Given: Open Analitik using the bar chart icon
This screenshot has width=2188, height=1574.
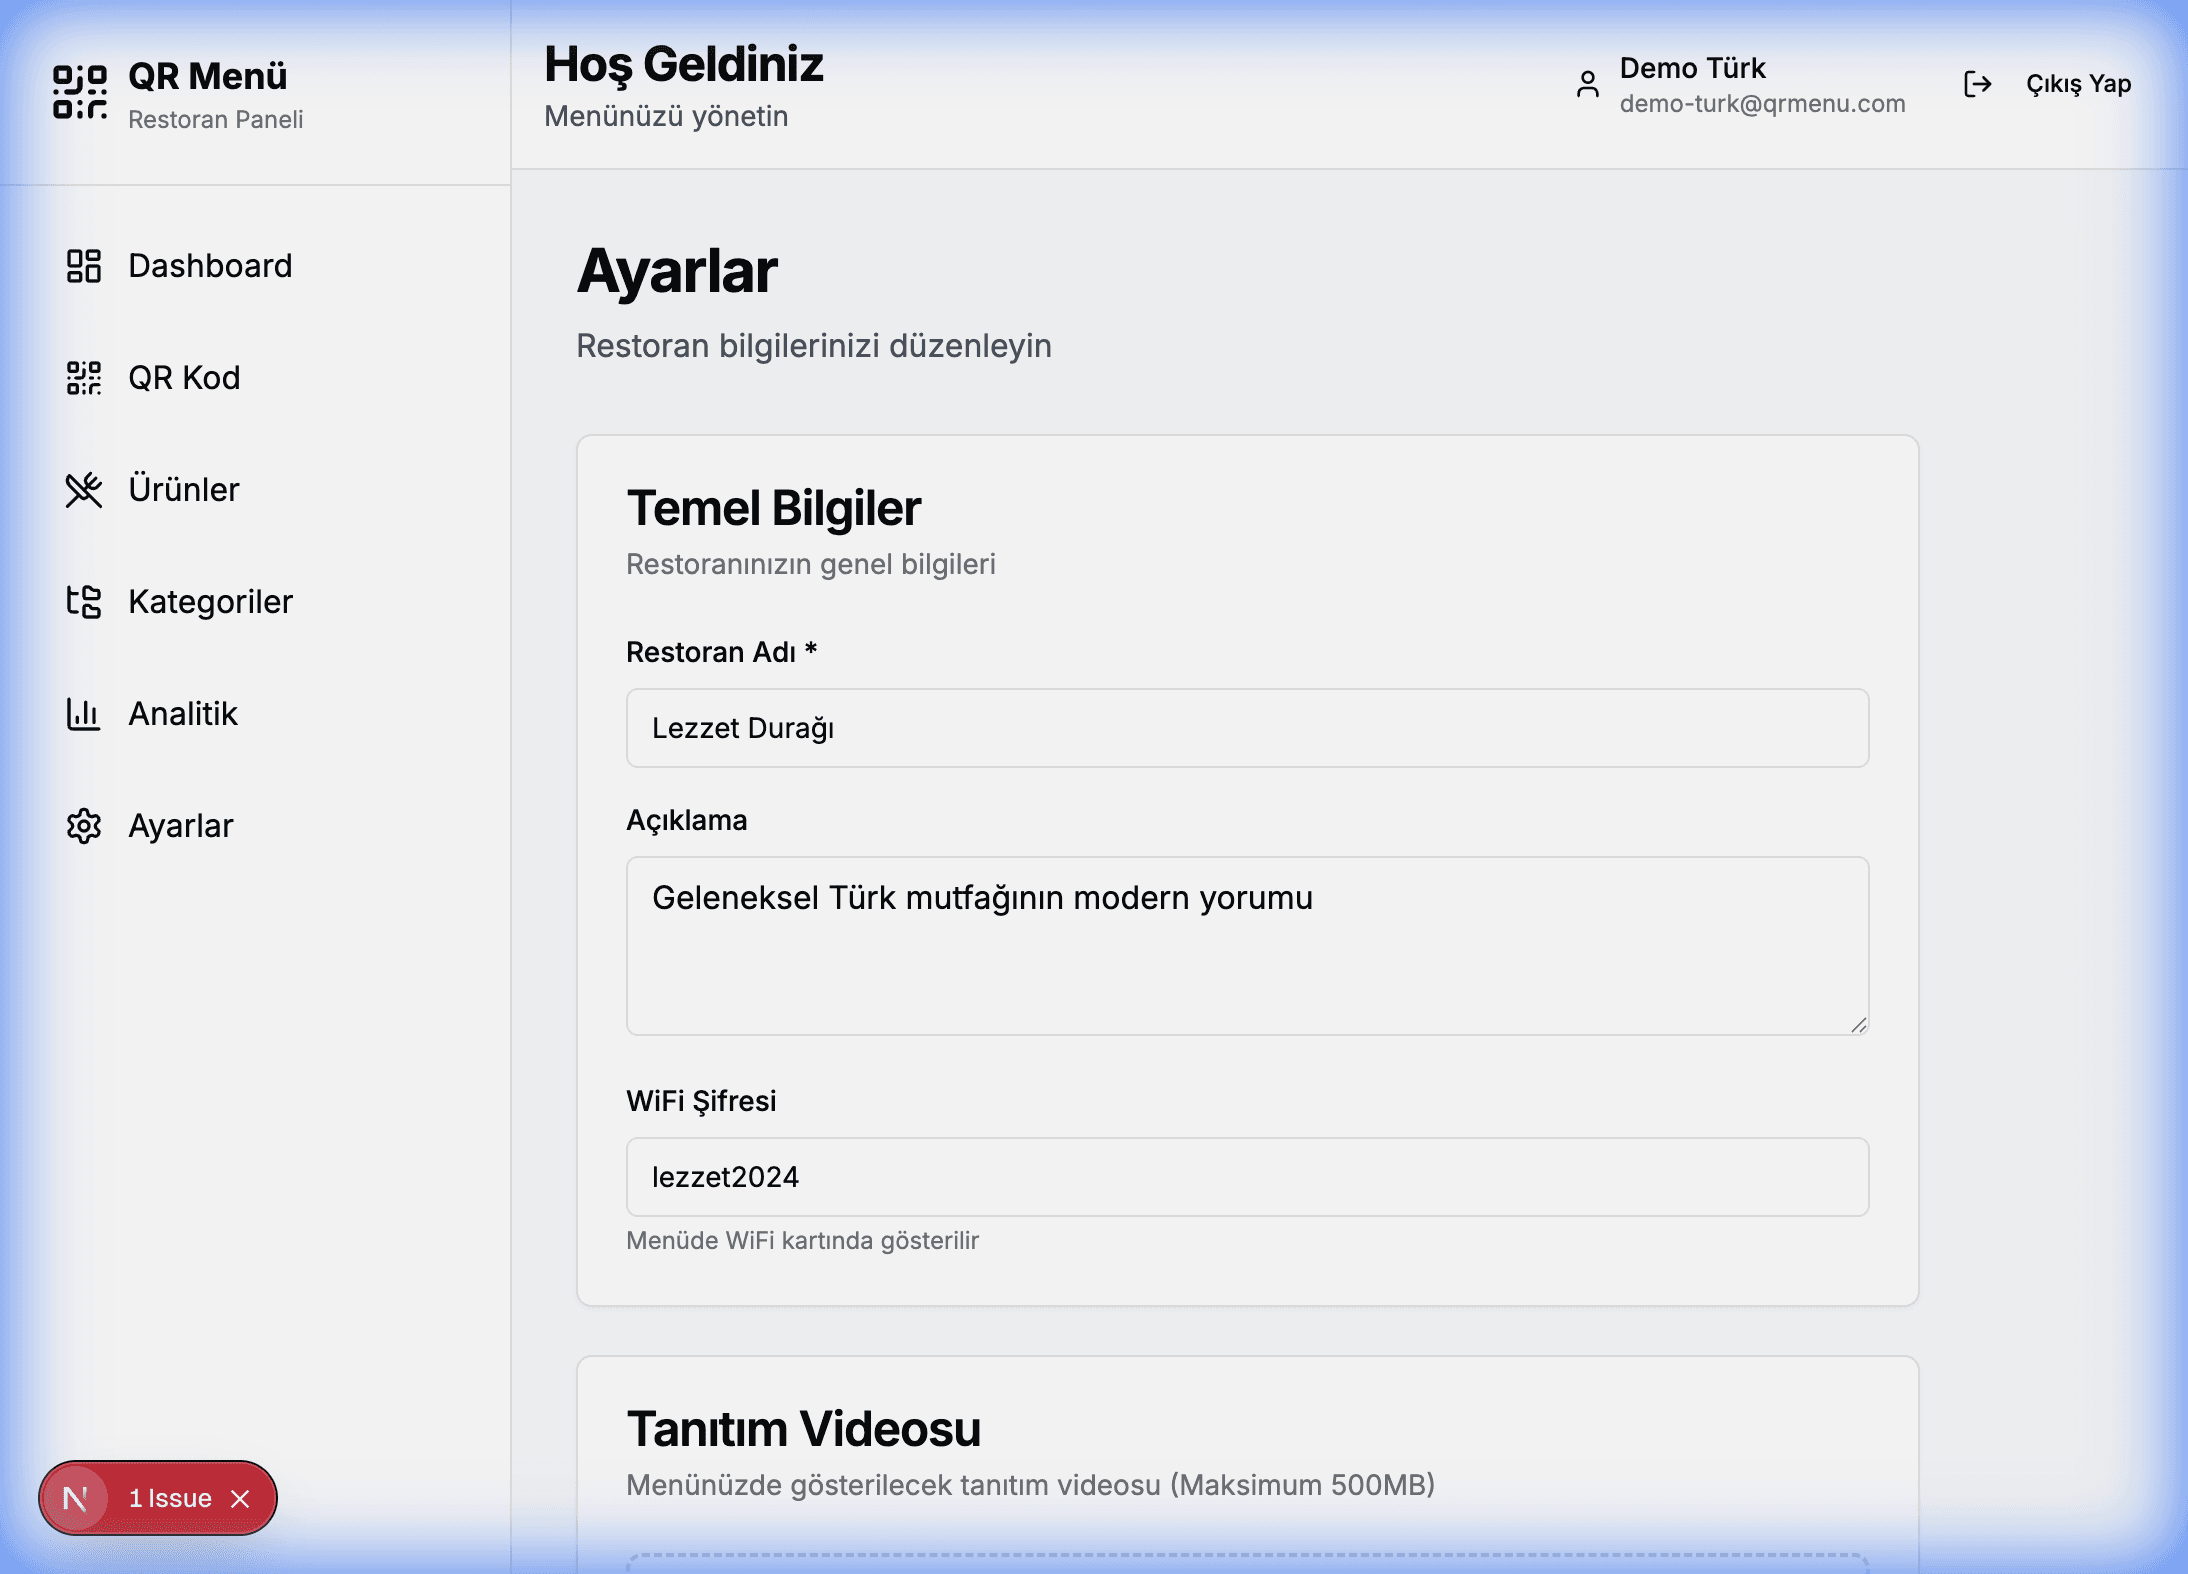Looking at the screenshot, I should [x=84, y=713].
